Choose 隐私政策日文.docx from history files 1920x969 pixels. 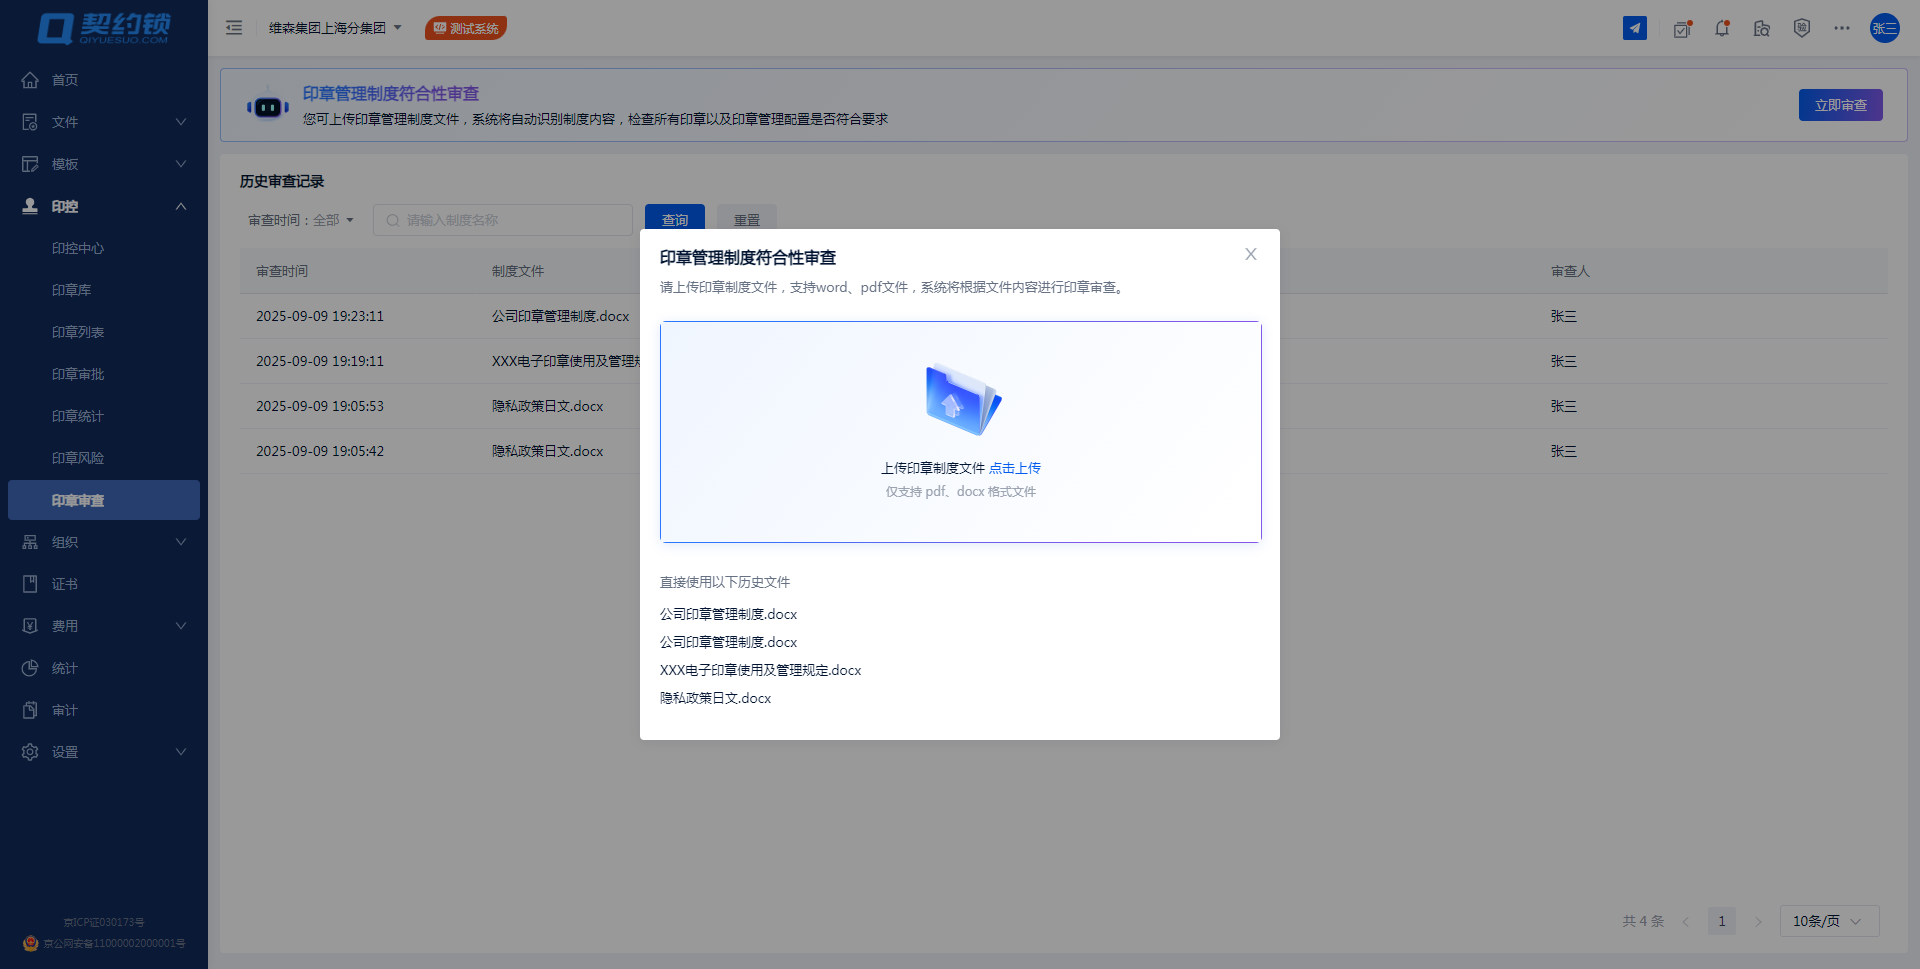pyautogui.click(x=715, y=698)
